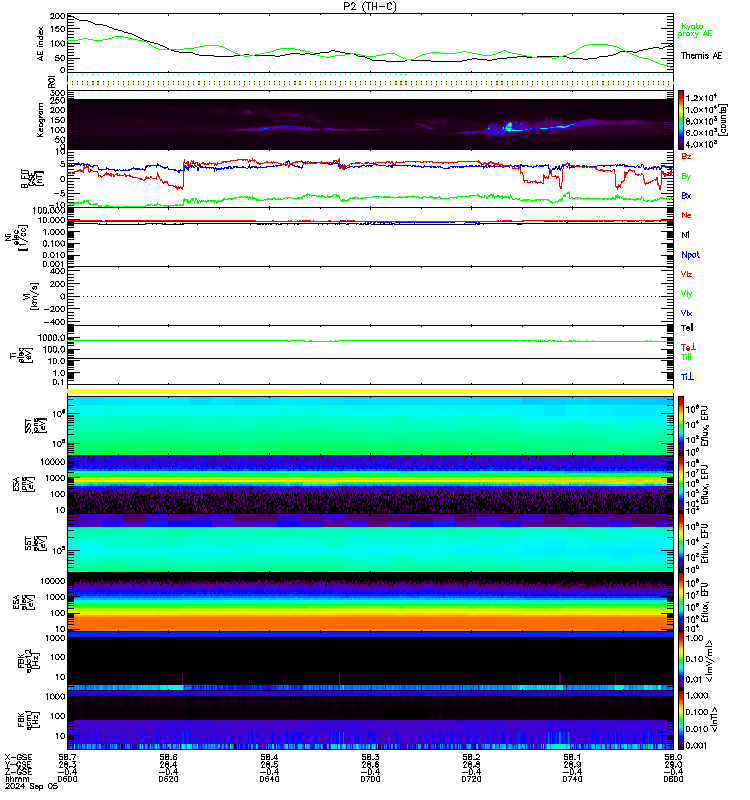This screenshot has height=800, width=750.
Task: Click the <|nT|> colorbar unit label
Action: click(714, 719)
